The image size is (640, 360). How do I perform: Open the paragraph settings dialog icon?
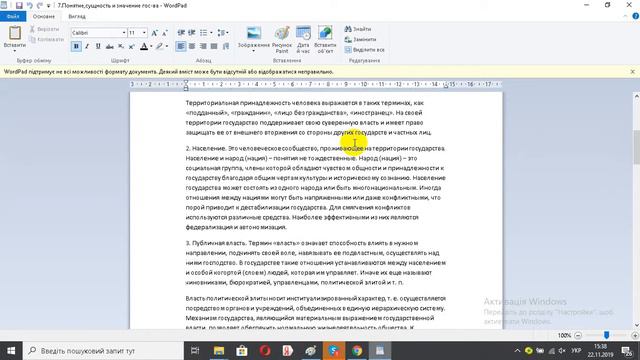(x=226, y=47)
